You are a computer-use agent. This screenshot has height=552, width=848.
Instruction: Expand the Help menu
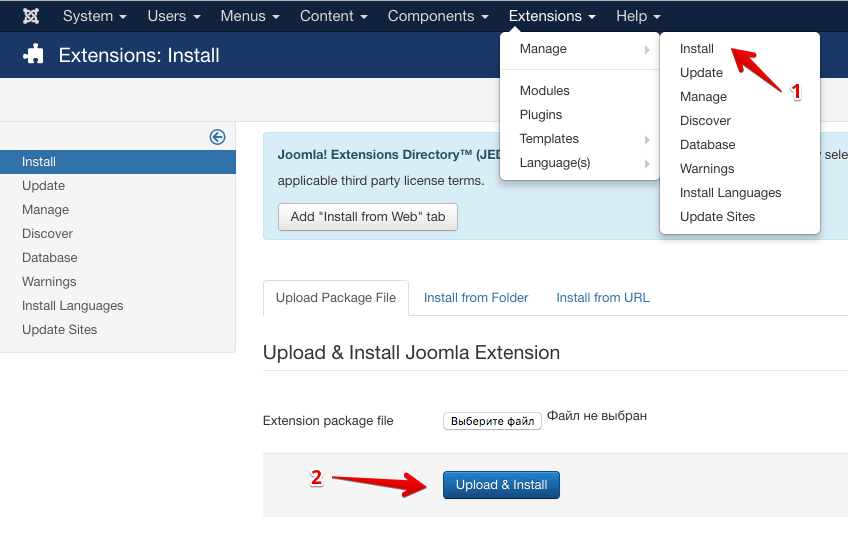[x=638, y=16]
